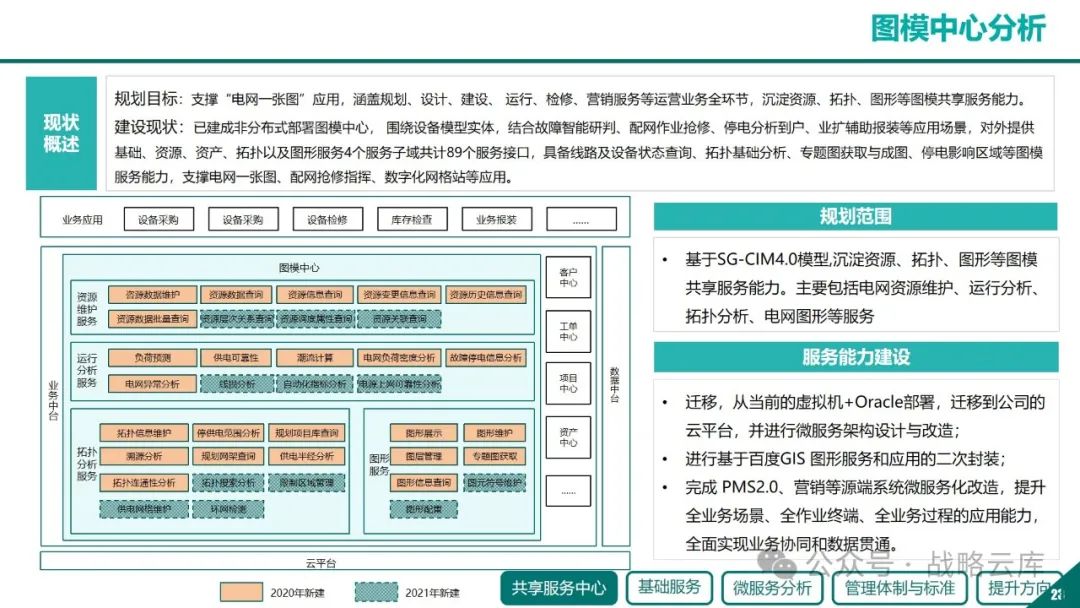Select the 故障停电信息分析 service box
This screenshot has height=608, width=1080.
coord(486,358)
